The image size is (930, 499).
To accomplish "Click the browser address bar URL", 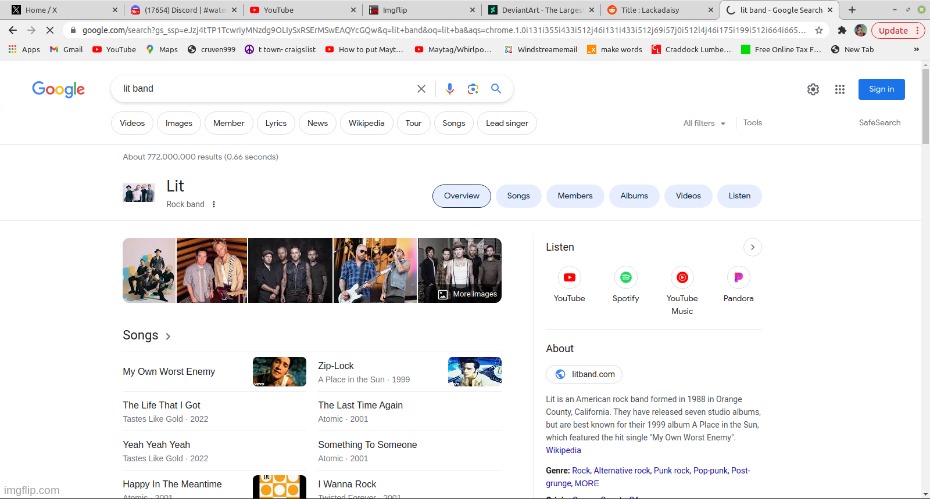I will (444, 30).
